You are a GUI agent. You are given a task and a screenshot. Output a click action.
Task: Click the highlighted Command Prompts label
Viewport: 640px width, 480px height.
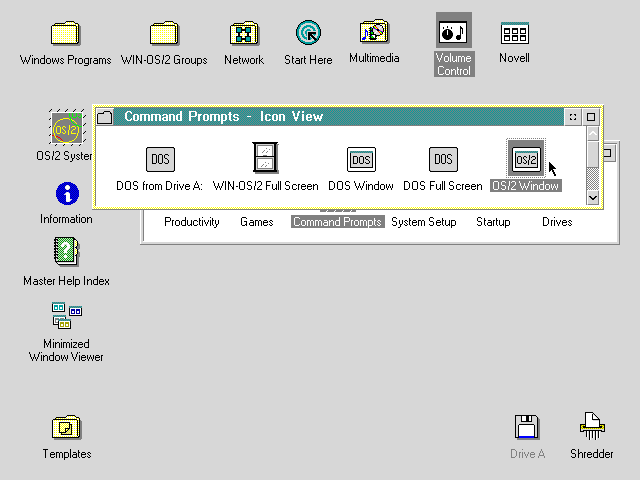click(338, 222)
